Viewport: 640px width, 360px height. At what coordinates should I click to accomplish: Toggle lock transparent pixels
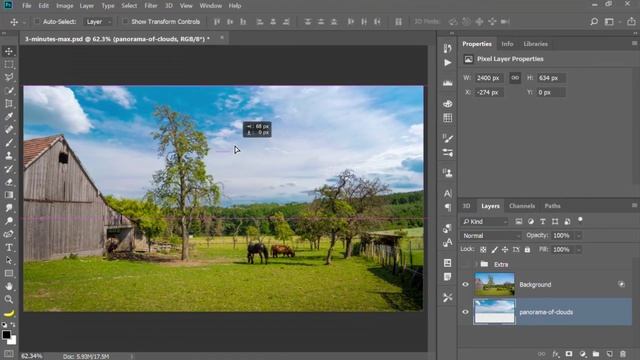483,249
